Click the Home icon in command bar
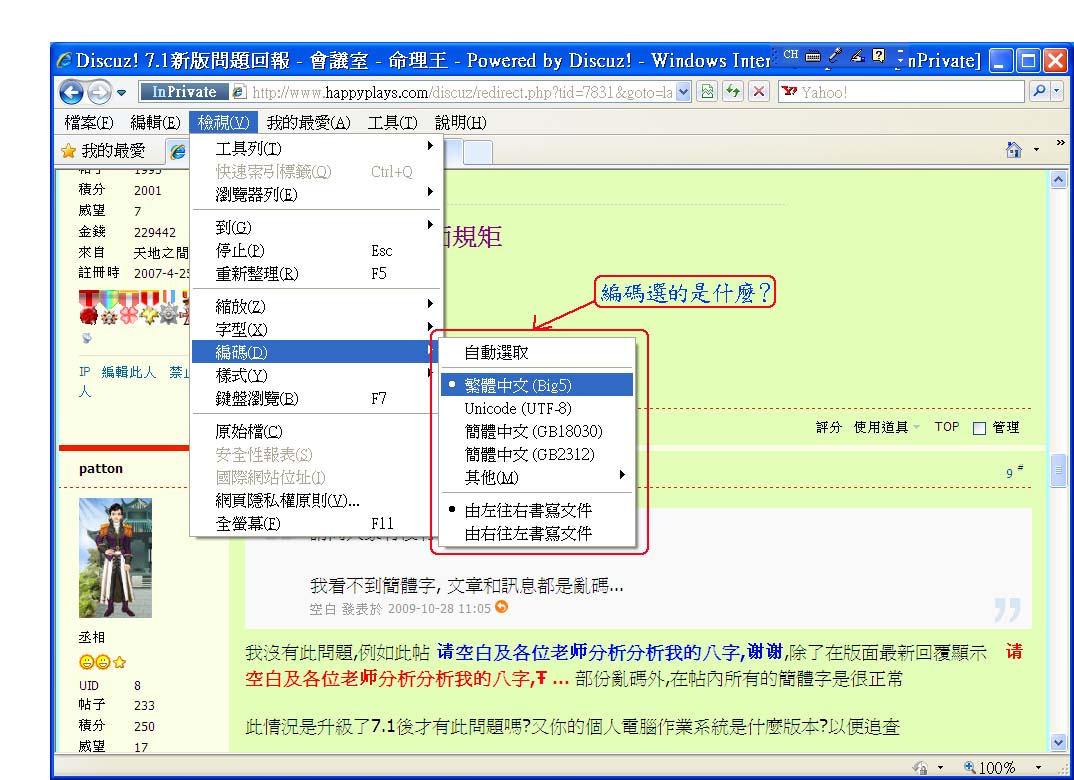The image size is (1074, 780). point(1013,150)
